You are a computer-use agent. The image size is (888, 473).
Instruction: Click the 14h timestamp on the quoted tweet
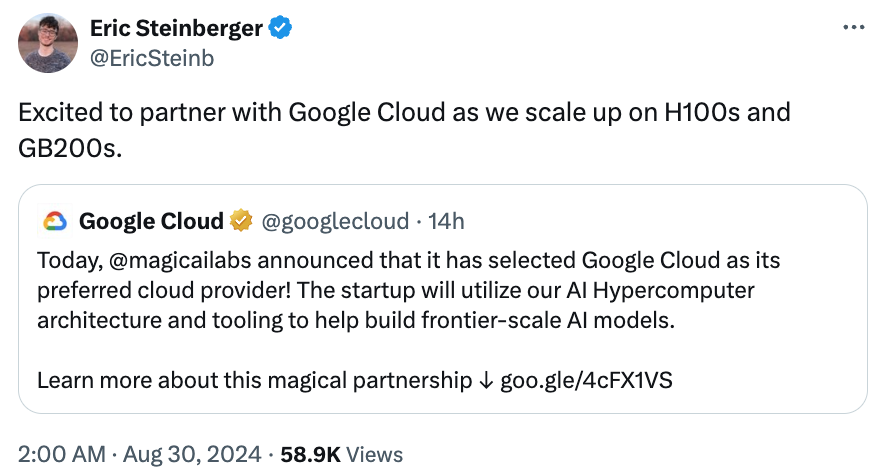(445, 220)
